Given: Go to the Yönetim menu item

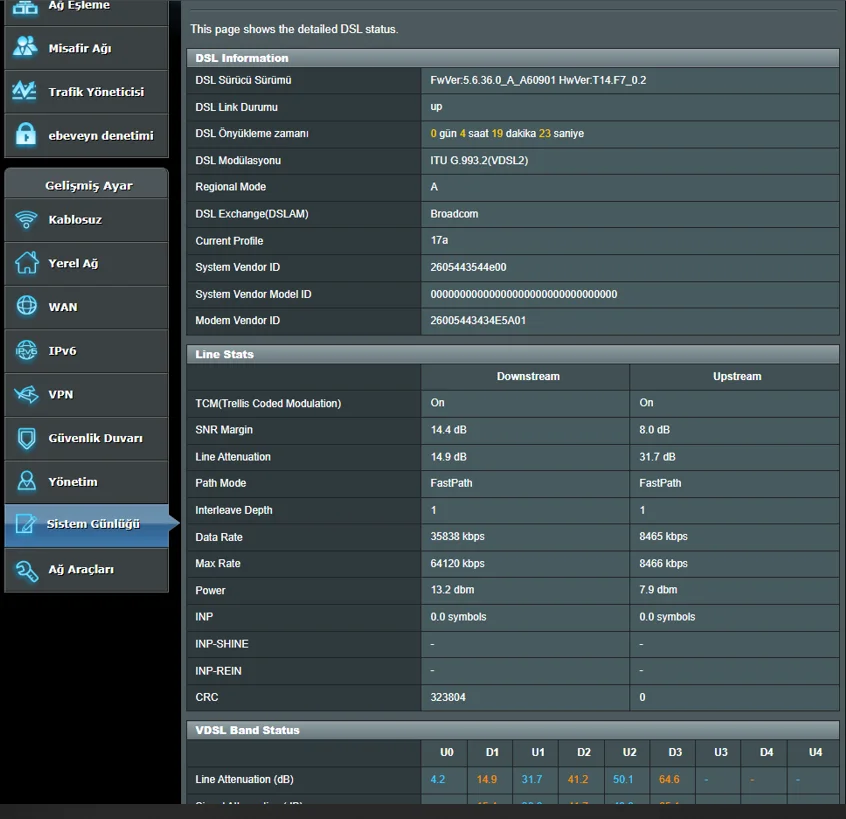Looking at the screenshot, I should pos(73,482).
